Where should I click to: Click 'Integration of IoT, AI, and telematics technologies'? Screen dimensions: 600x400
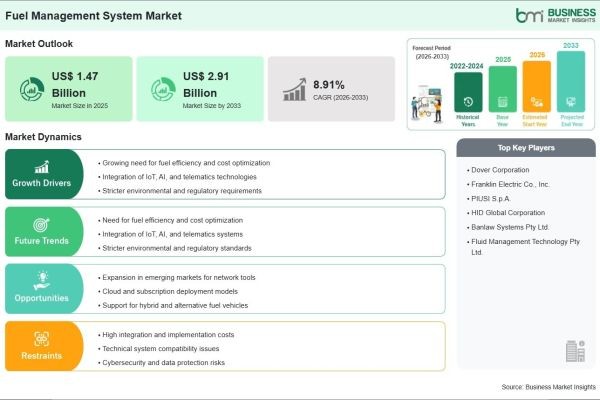pos(177,177)
